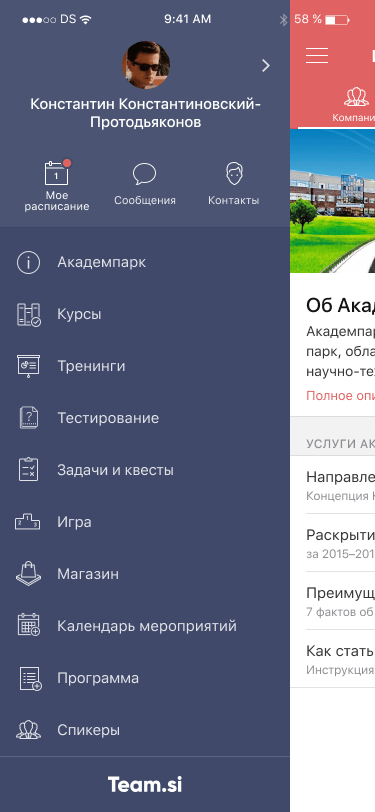Expand profile with the chevron arrow
The width and height of the screenshot is (375, 812).
point(266,65)
